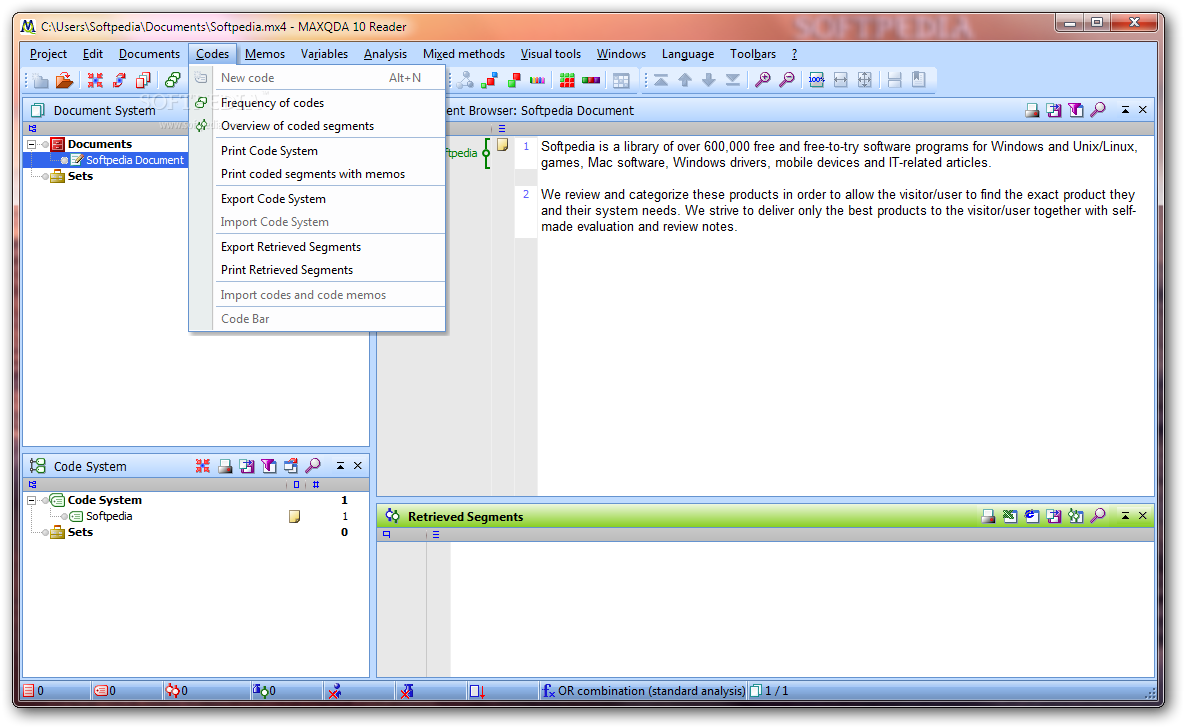The width and height of the screenshot is (1185, 728).
Task: Select the Softpedia code in Code System
Action: (x=109, y=516)
